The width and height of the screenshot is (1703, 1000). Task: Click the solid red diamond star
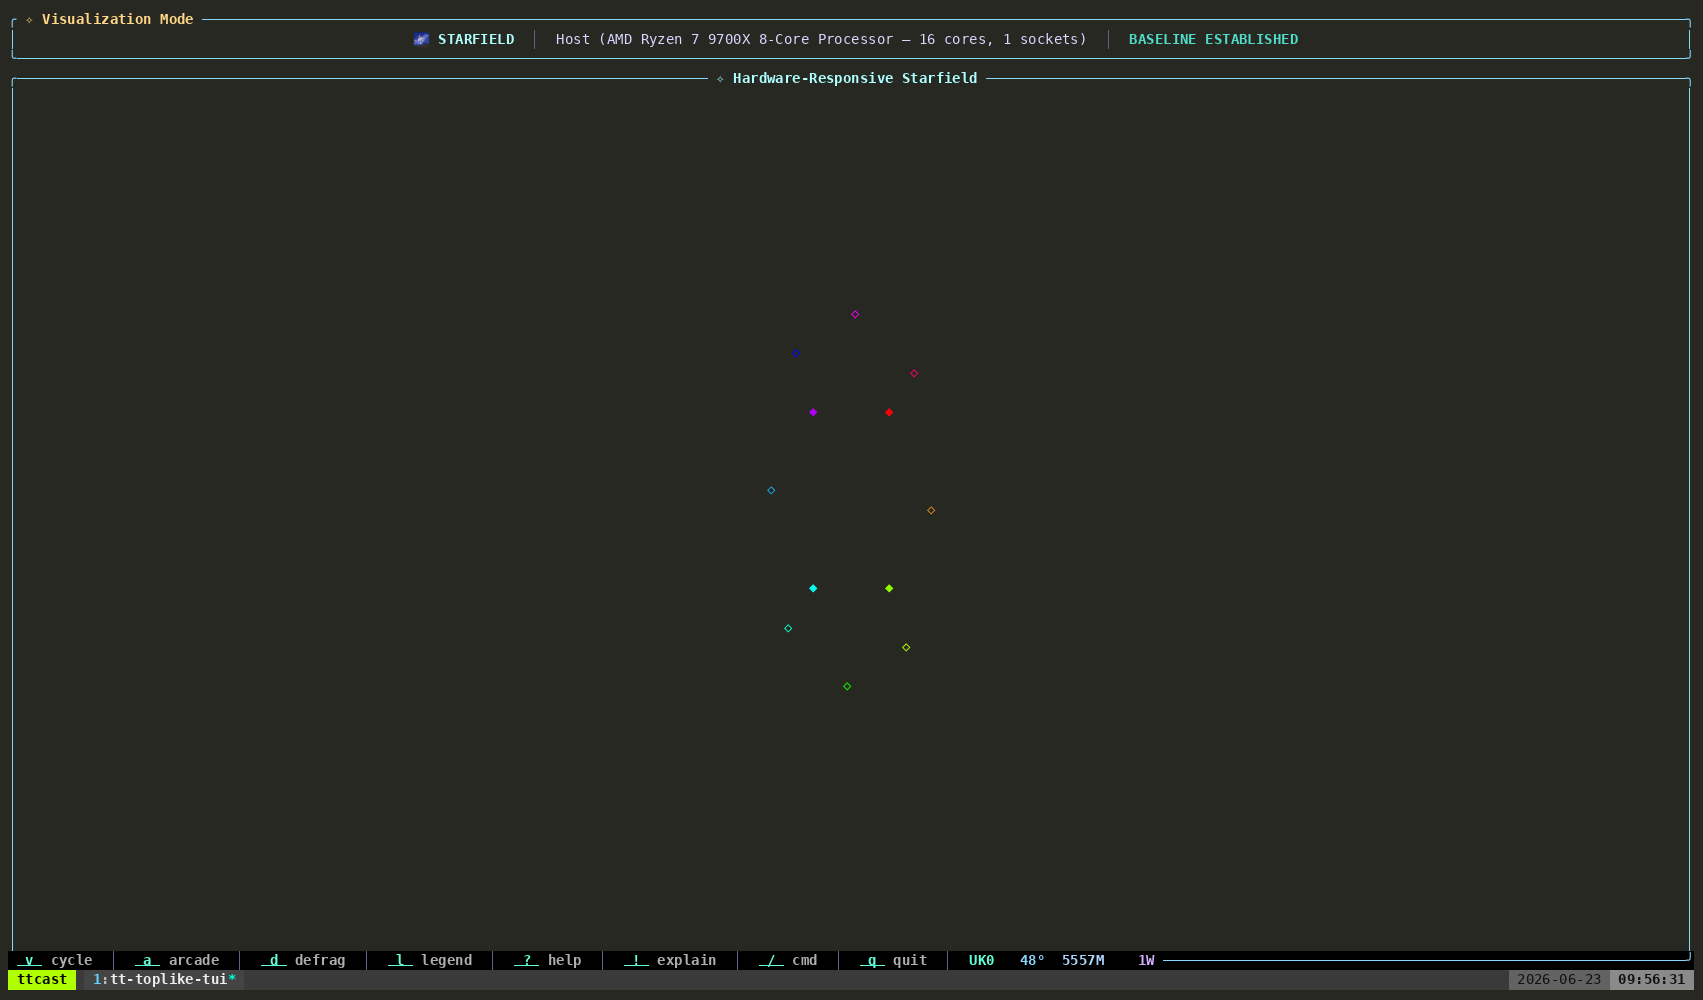tap(889, 412)
